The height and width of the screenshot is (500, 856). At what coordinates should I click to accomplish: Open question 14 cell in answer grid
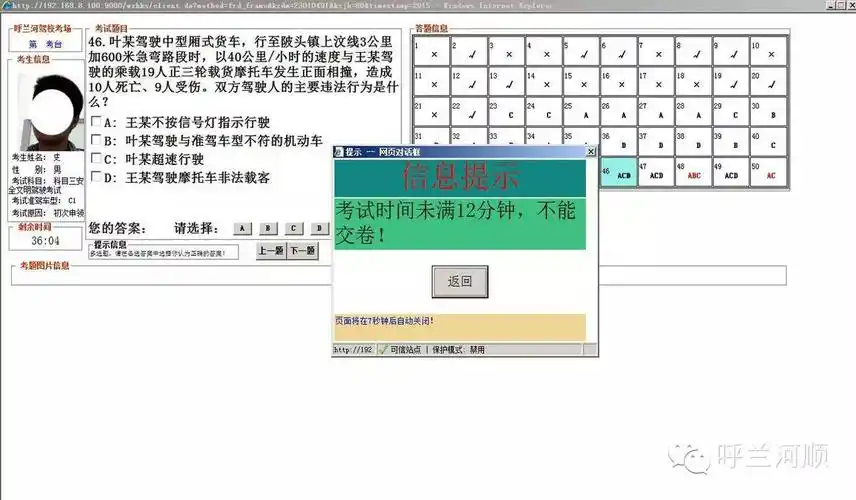pyautogui.click(x=544, y=81)
